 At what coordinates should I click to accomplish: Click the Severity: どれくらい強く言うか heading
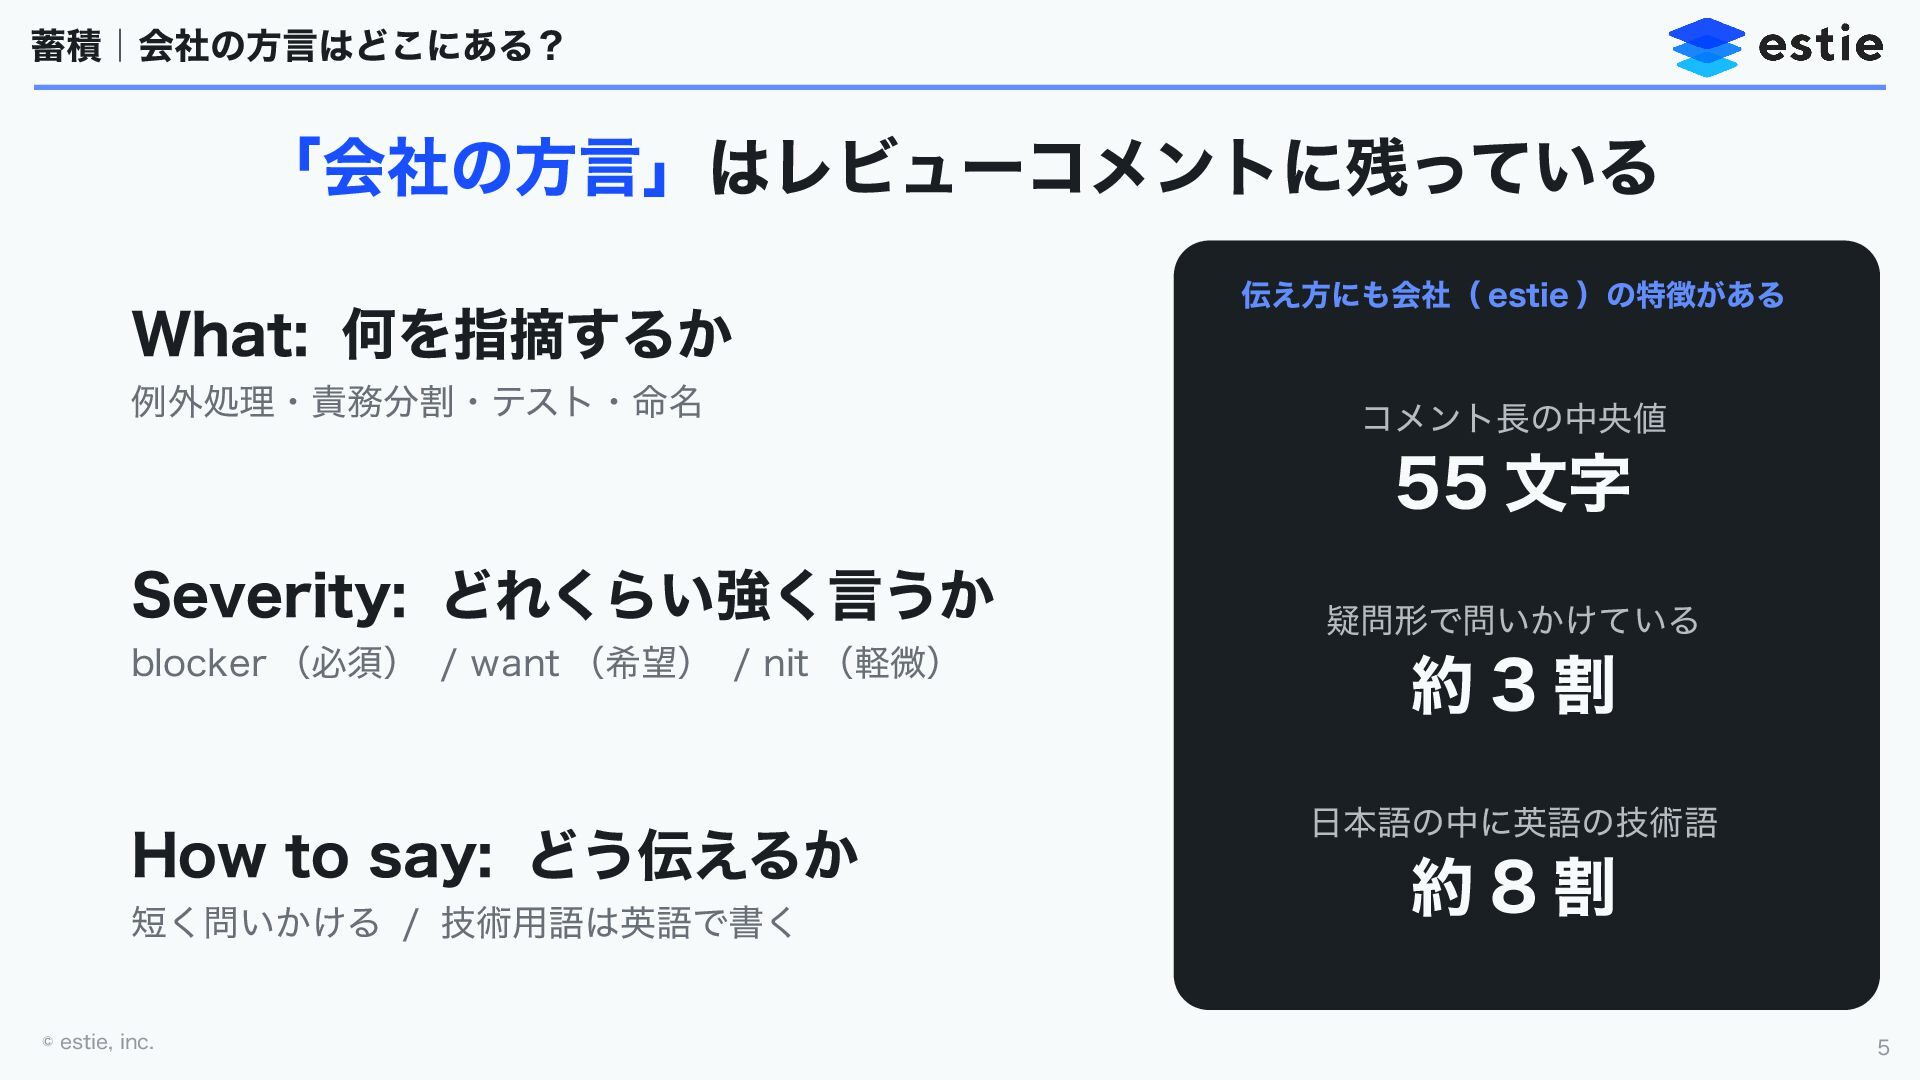click(x=563, y=595)
